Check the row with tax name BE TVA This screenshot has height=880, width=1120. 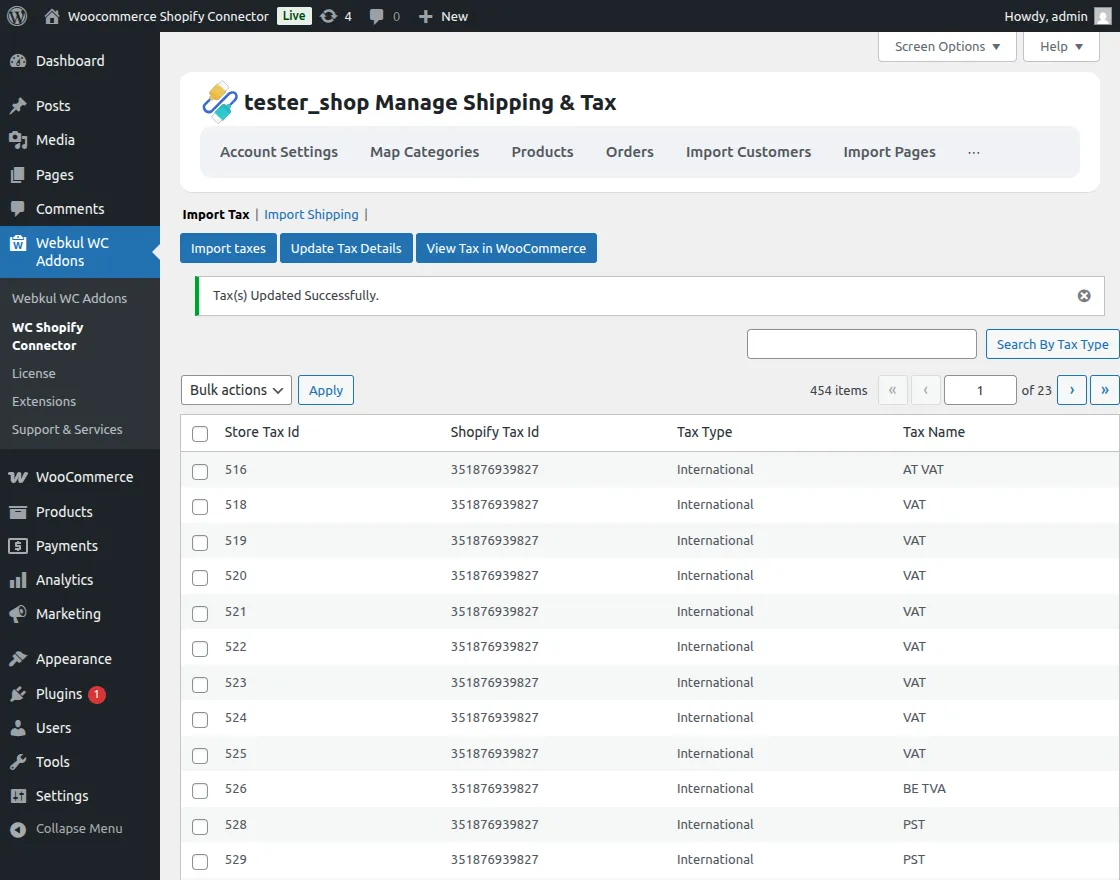[x=200, y=790]
